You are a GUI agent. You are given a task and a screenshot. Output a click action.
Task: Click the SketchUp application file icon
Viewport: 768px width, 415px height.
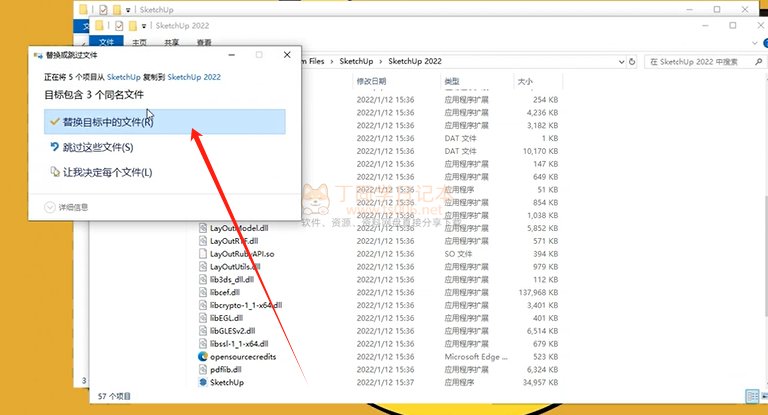coord(202,382)
